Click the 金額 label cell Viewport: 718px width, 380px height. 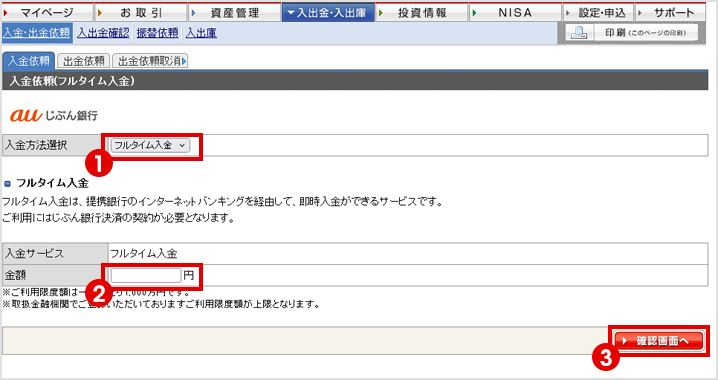coord(55,275)
